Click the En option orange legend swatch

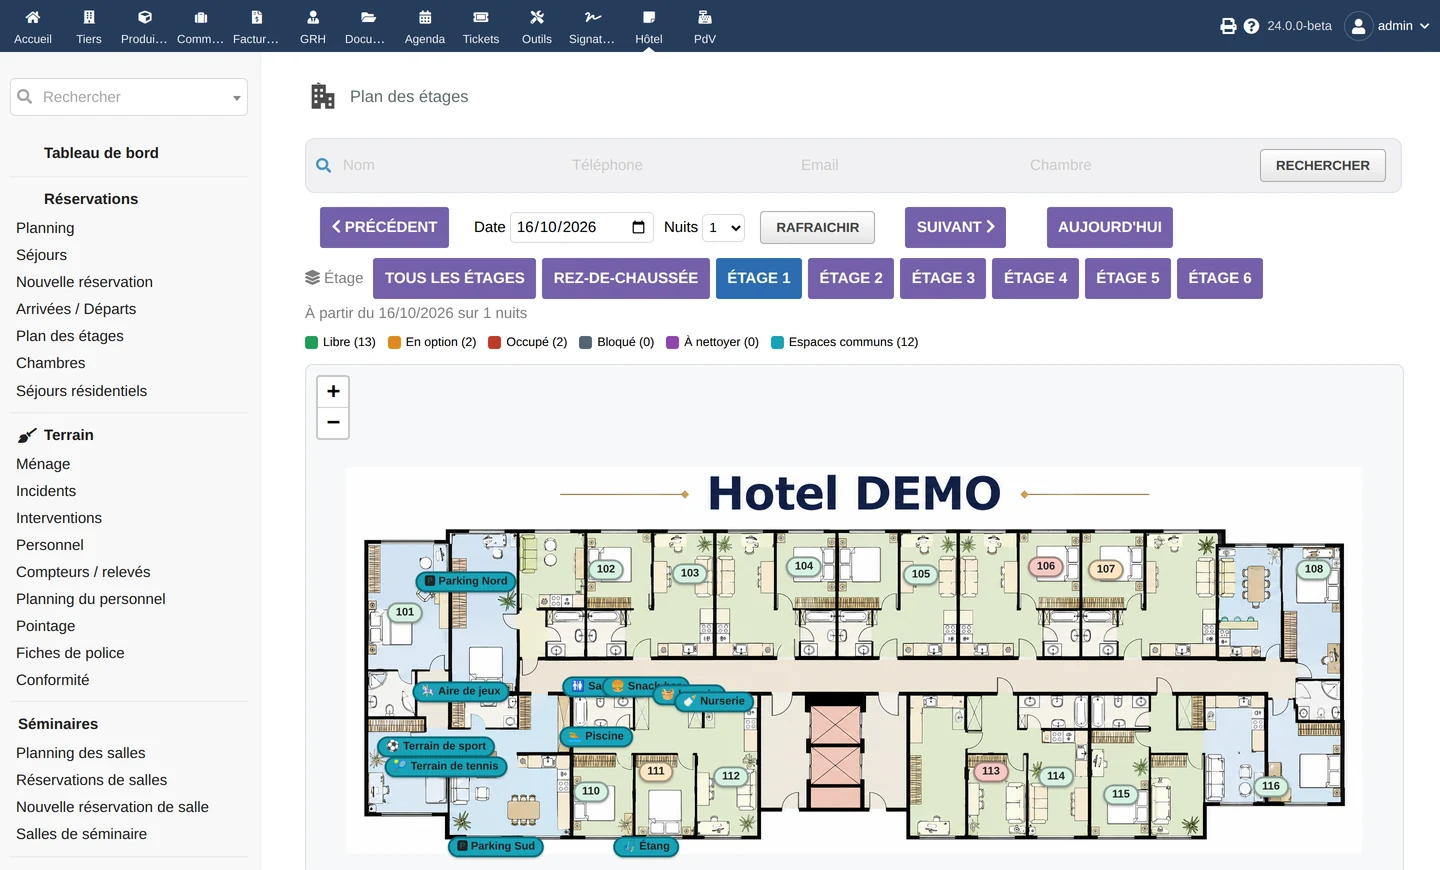(394, 342)
